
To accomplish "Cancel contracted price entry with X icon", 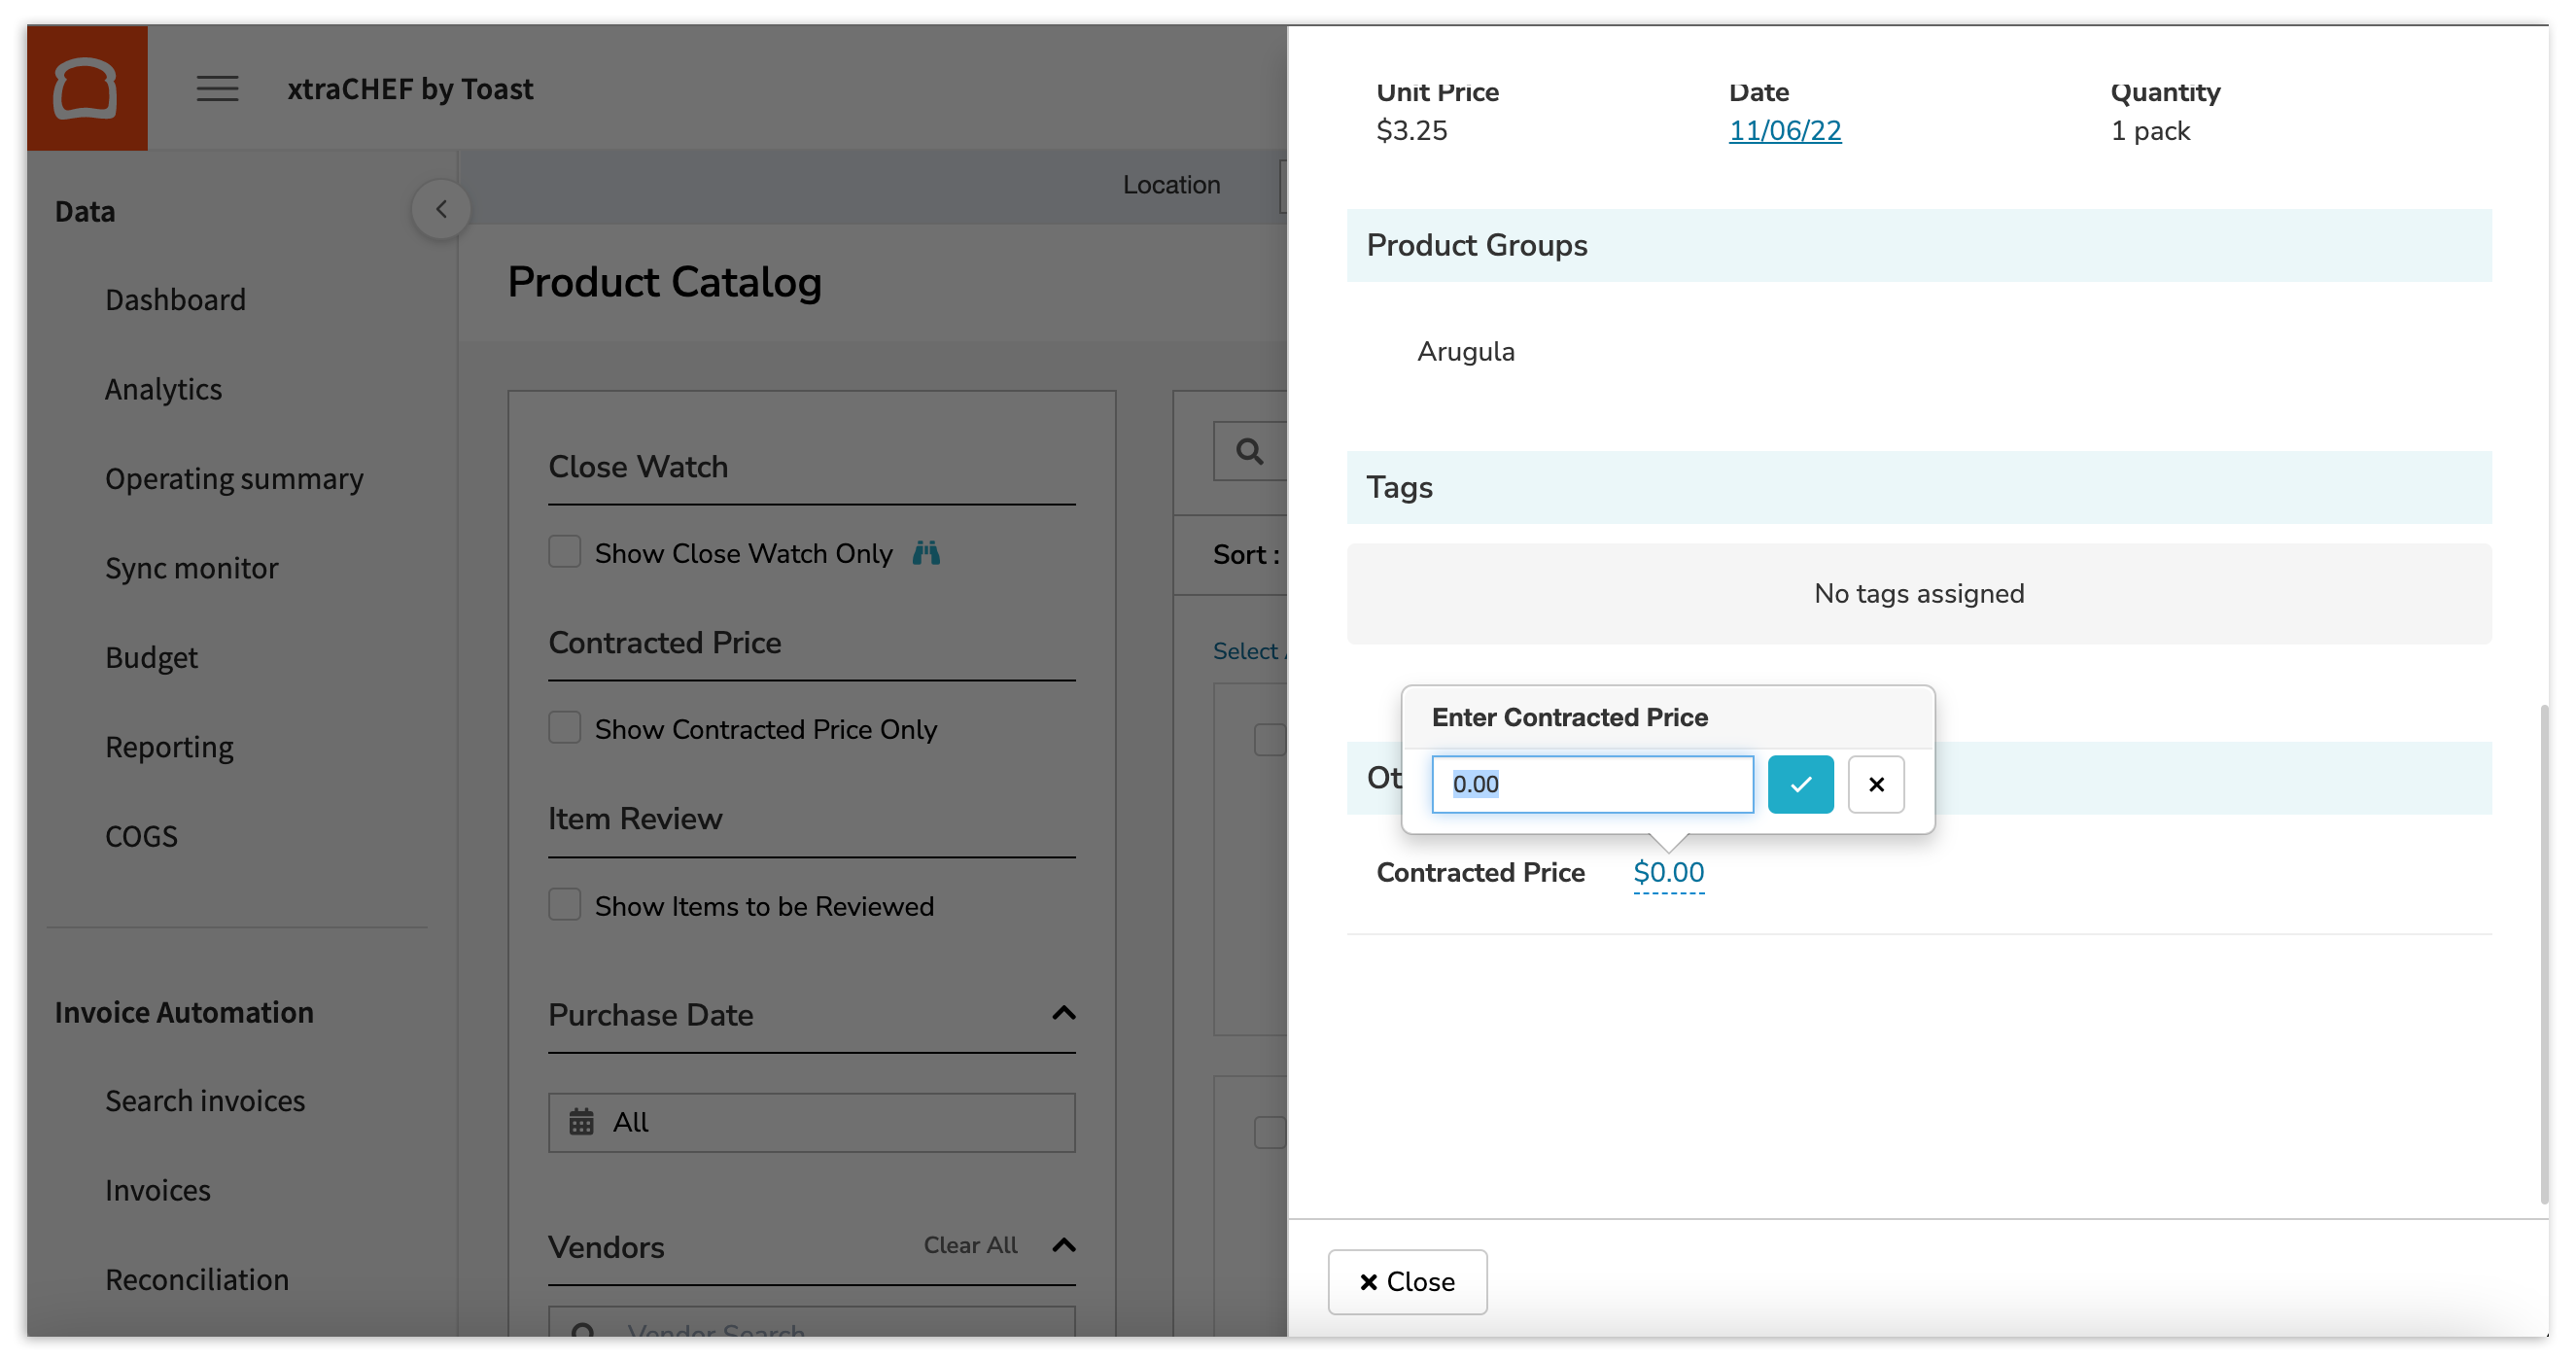I will (1876, 785).
